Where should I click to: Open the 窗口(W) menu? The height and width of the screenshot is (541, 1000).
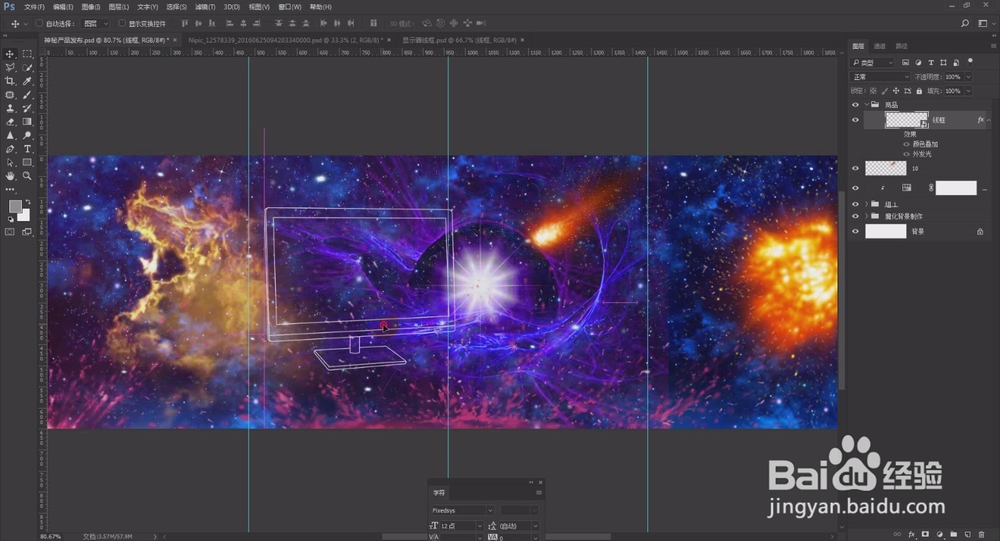(290, 7)
